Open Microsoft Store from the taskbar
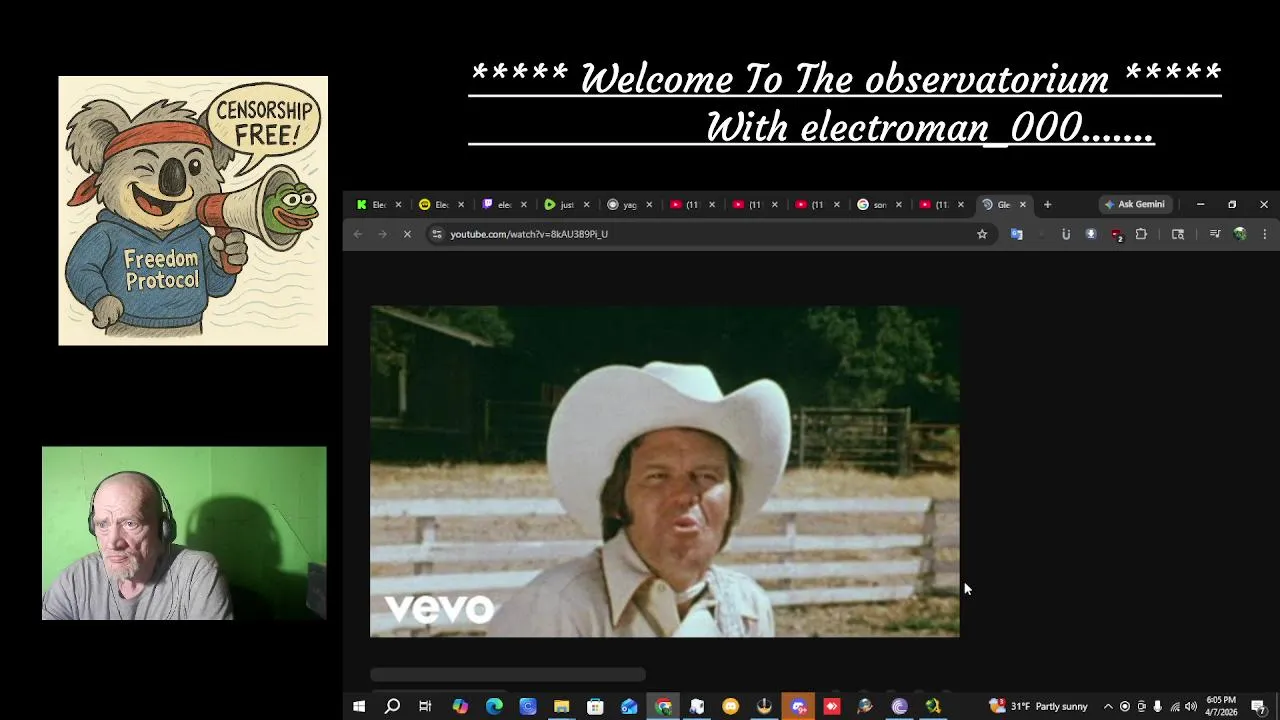This screenshot has width=1280, height=720. click(595, 707)
